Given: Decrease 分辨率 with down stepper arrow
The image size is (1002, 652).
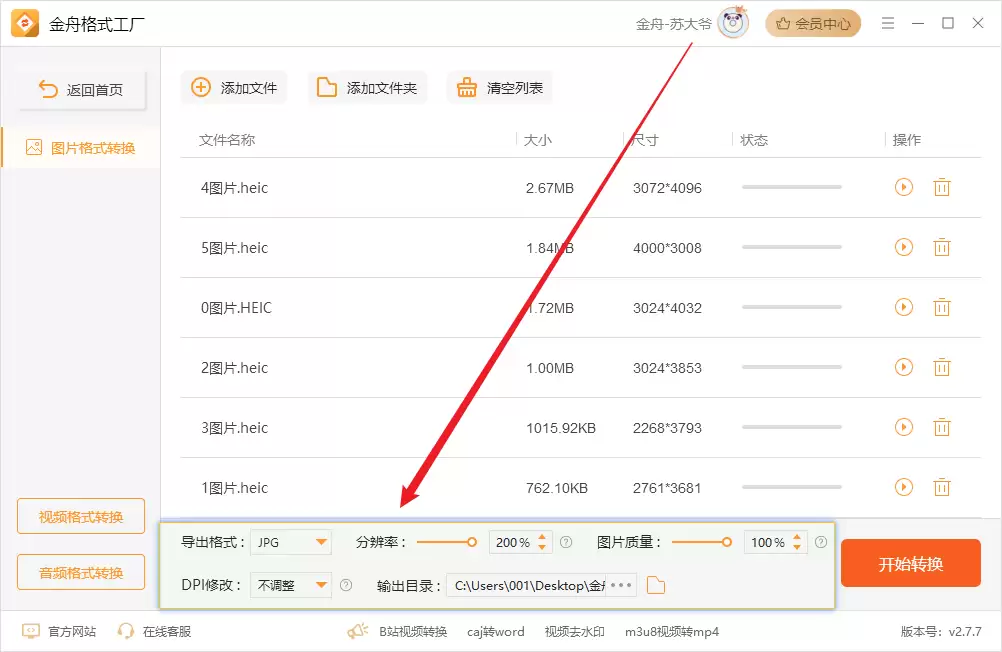Looking at the screenshot, I should (x=542, y=547).
